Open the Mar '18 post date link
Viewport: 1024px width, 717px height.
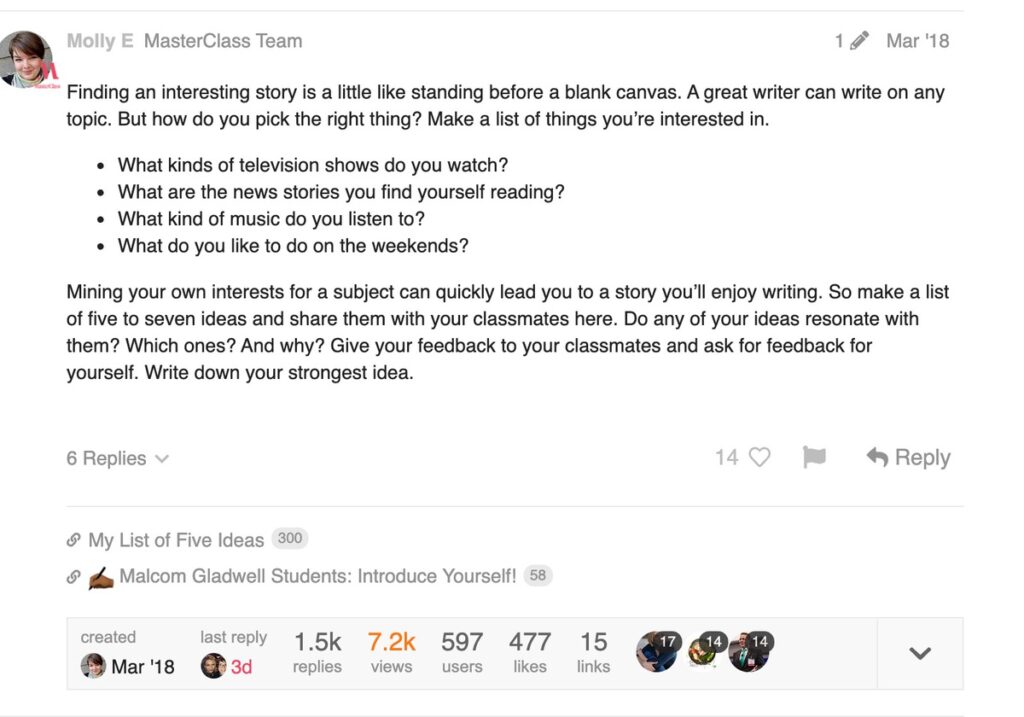[917, 41]
